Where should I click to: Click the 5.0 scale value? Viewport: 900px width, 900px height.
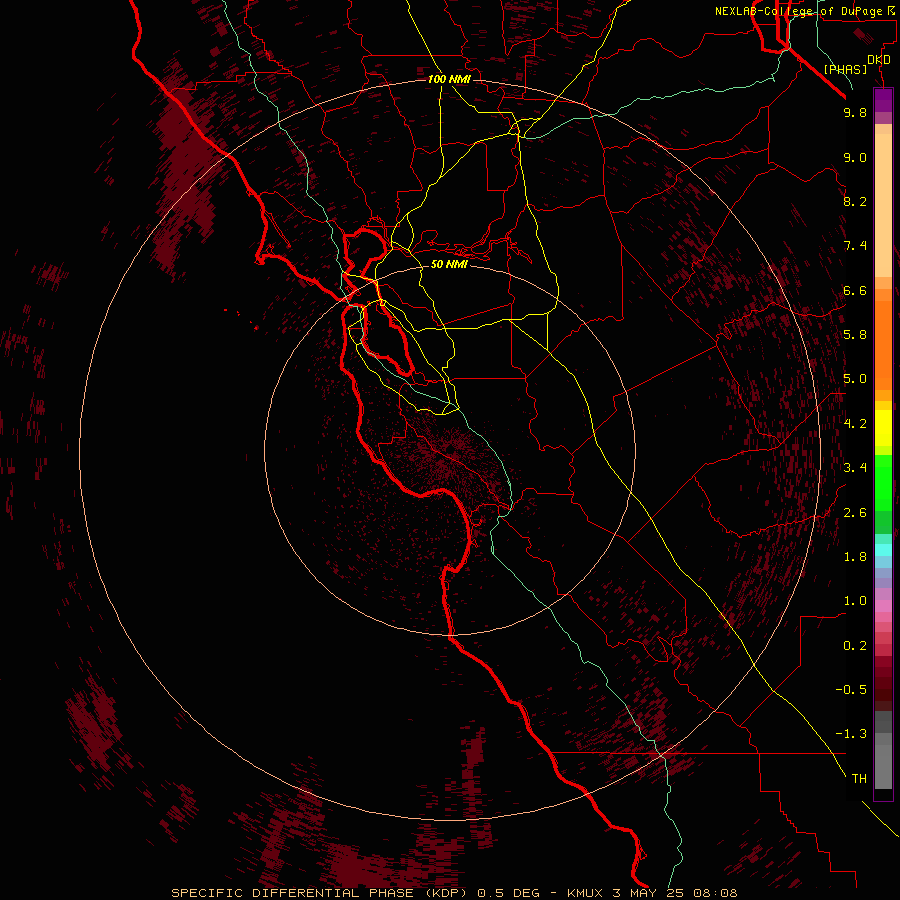pyautogui.click(x=855, y=379)
